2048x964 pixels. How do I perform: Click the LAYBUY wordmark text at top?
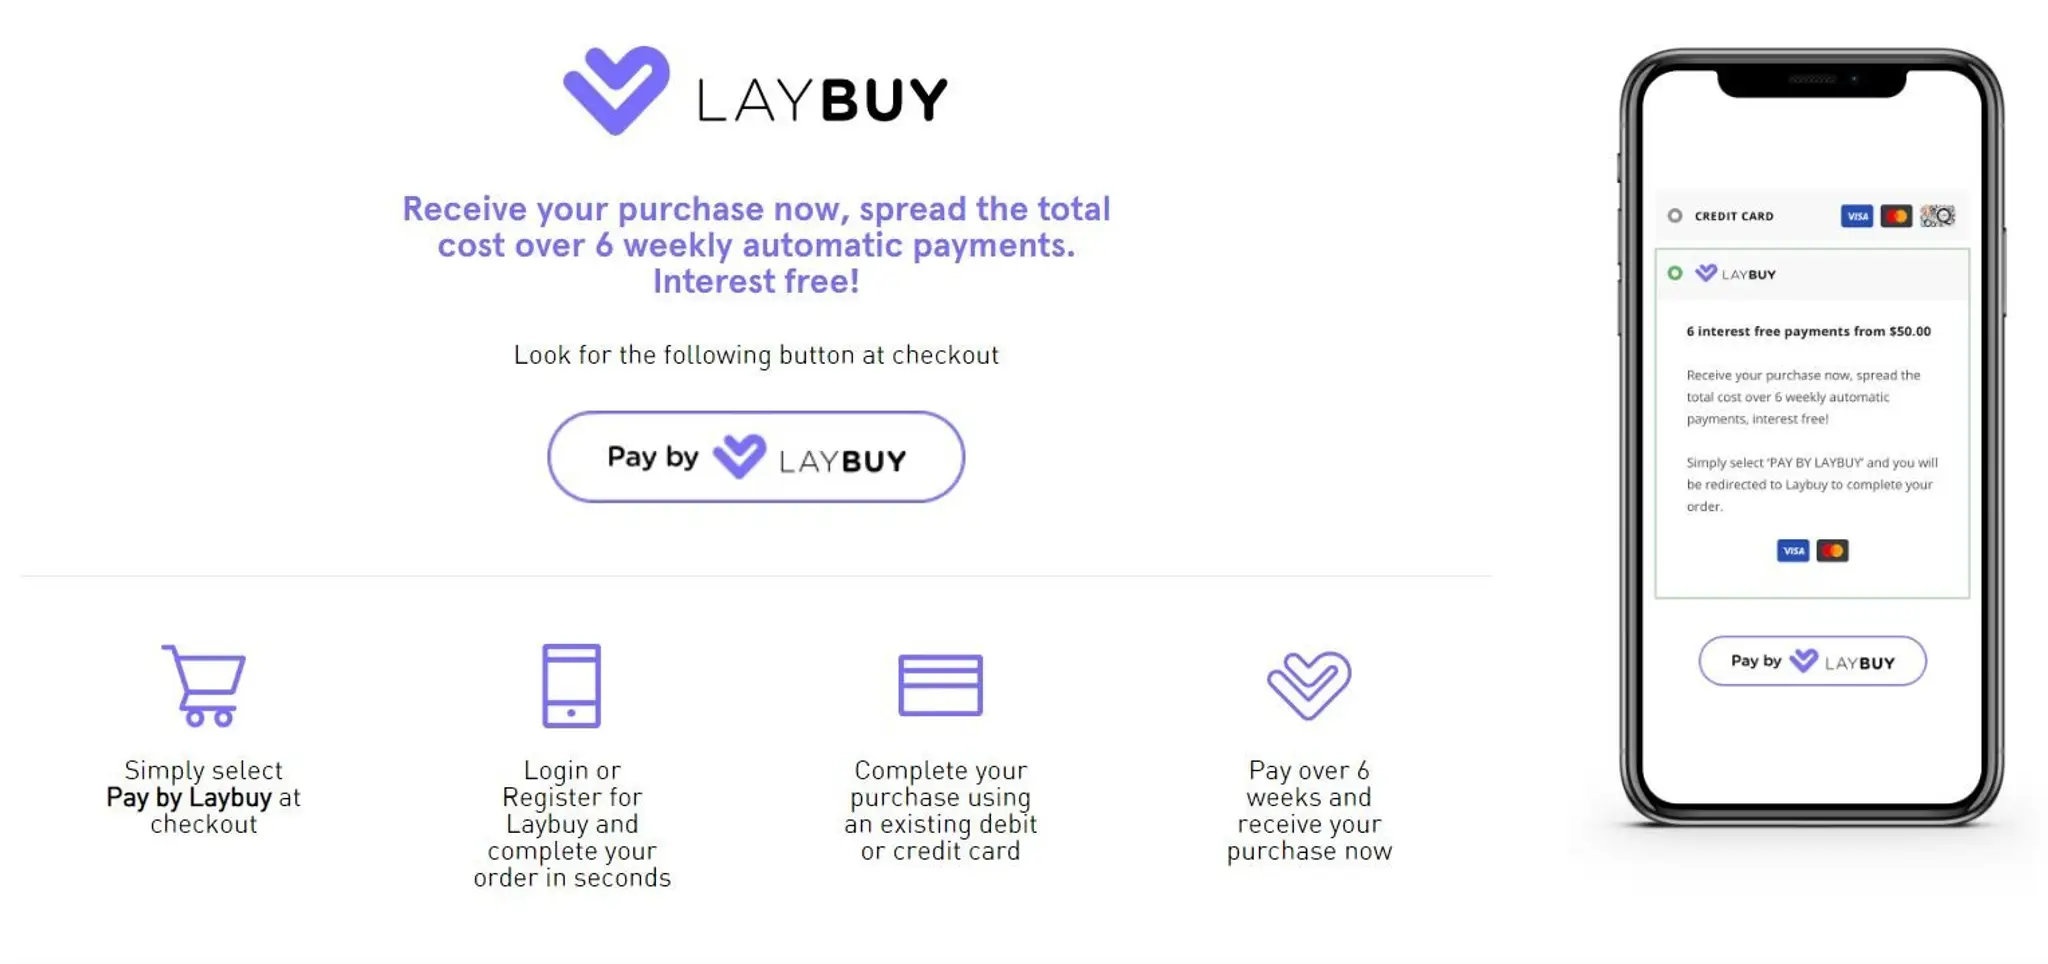tap(822, 100)
